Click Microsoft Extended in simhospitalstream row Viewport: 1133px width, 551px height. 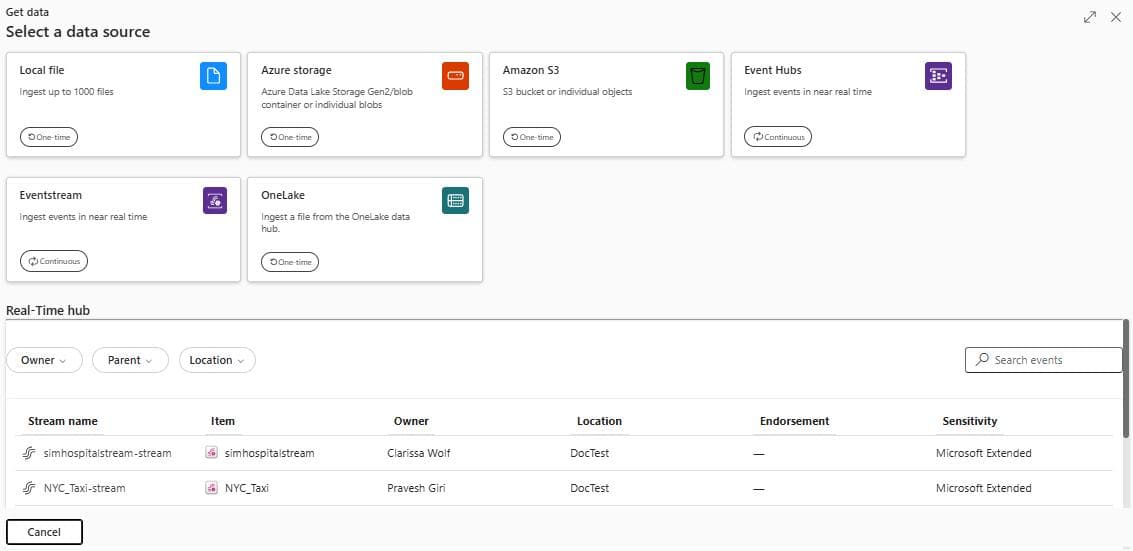(983, 454)
